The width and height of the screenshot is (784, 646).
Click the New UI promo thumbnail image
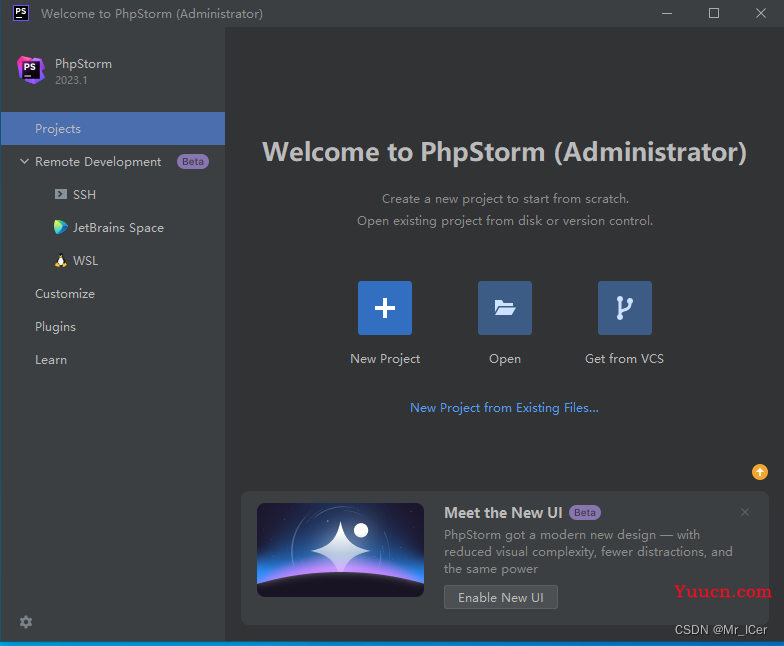(340, 550)
